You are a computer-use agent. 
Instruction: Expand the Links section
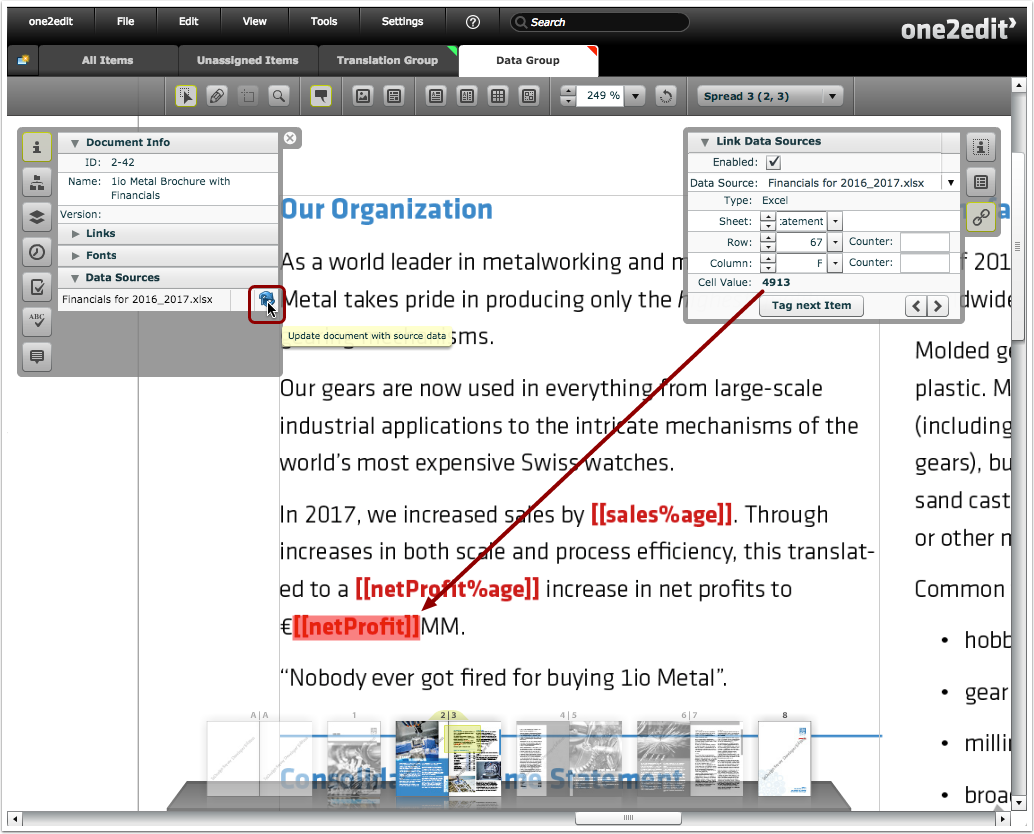pos(75,234)
